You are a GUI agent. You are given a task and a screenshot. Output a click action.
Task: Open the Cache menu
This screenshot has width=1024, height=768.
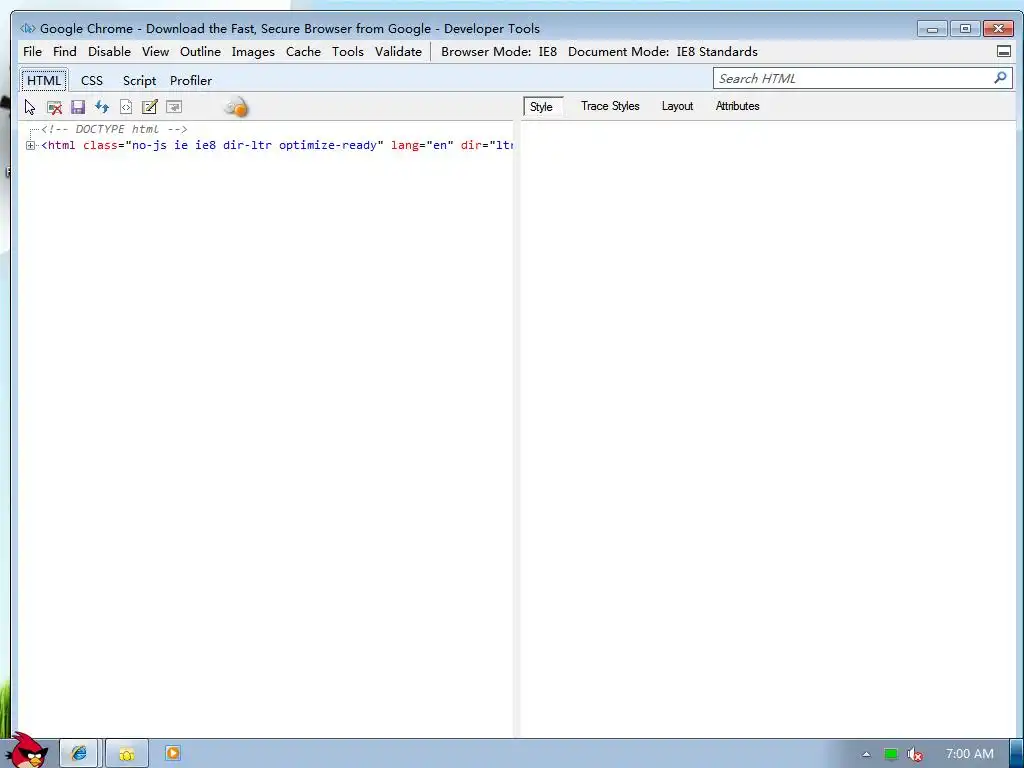point(303,52)
